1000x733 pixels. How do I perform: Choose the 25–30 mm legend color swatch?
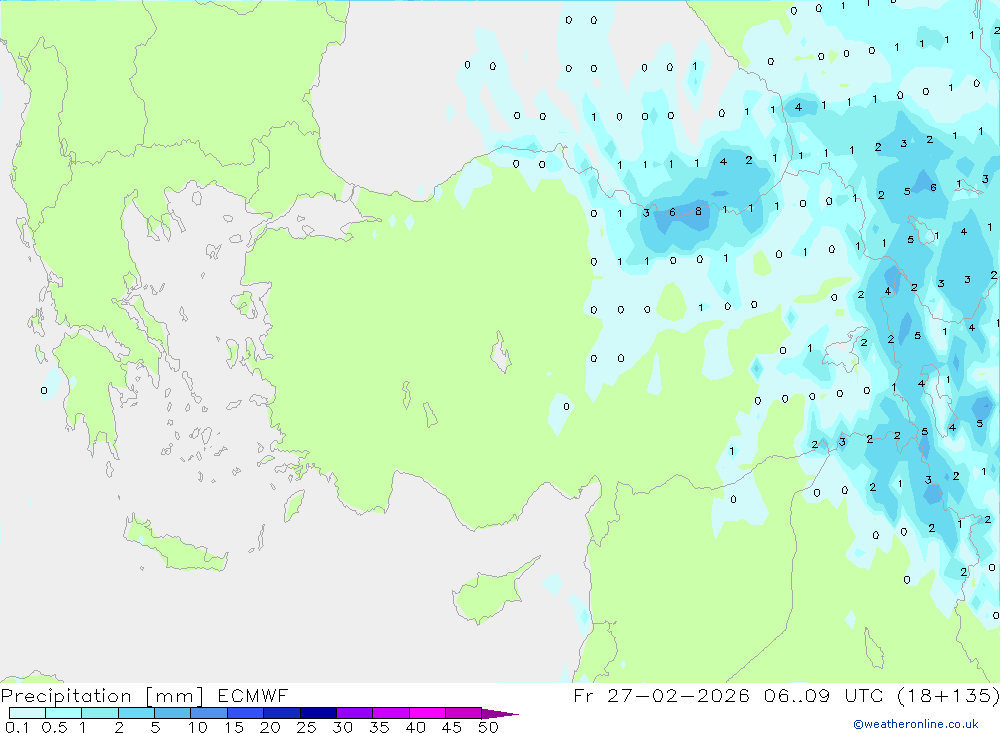point(318,713)
